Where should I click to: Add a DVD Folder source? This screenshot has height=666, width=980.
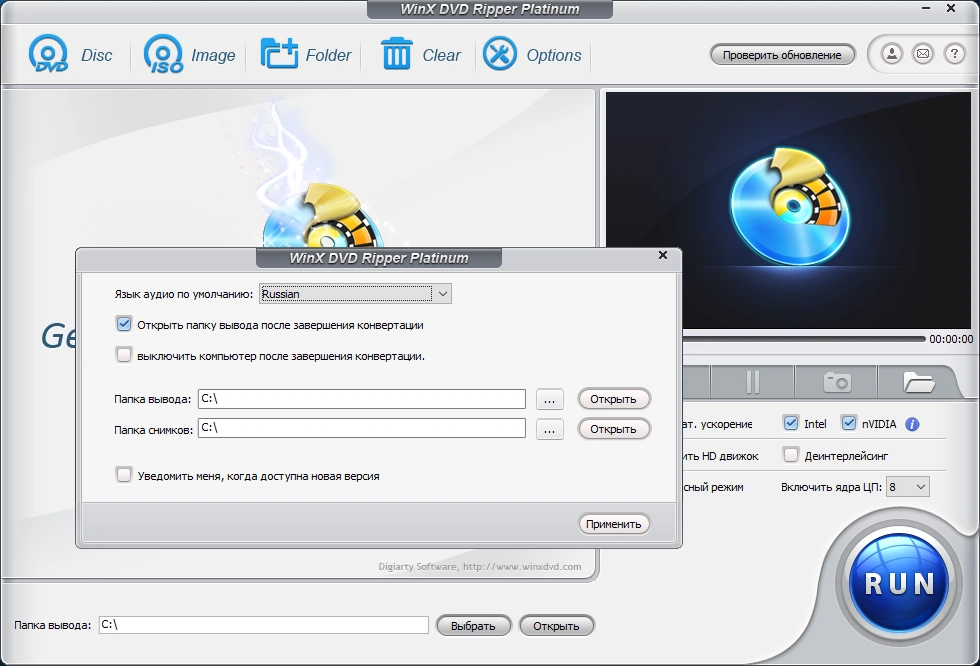[x=279, y=54]
